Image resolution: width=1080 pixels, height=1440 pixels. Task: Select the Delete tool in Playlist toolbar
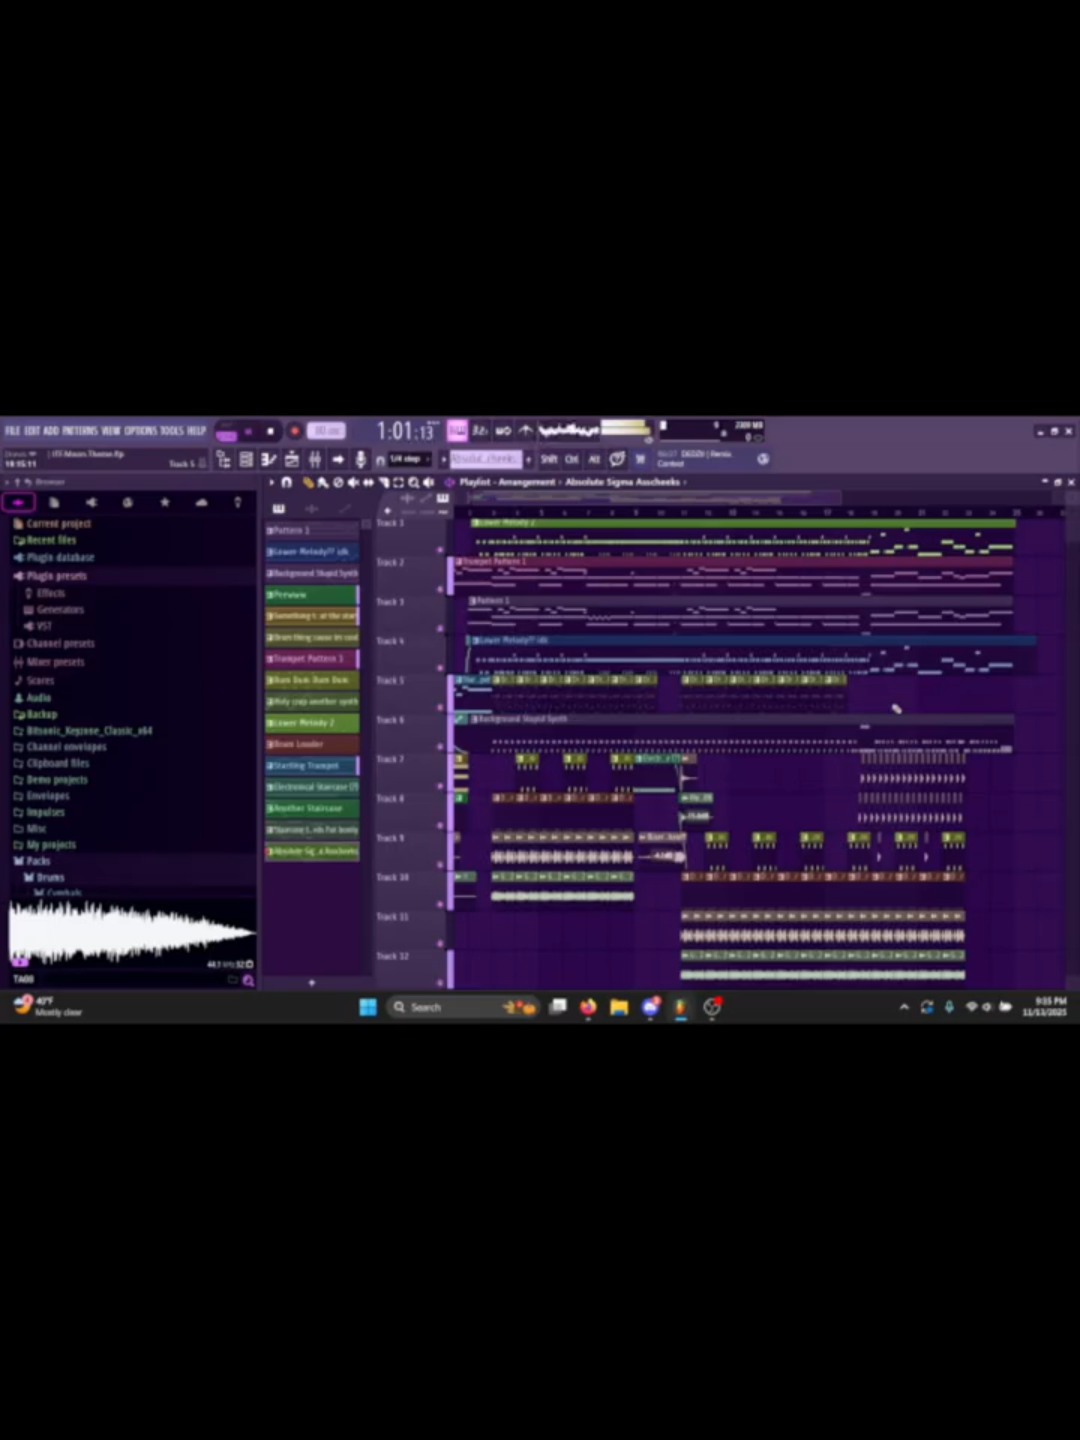point(337,482)
